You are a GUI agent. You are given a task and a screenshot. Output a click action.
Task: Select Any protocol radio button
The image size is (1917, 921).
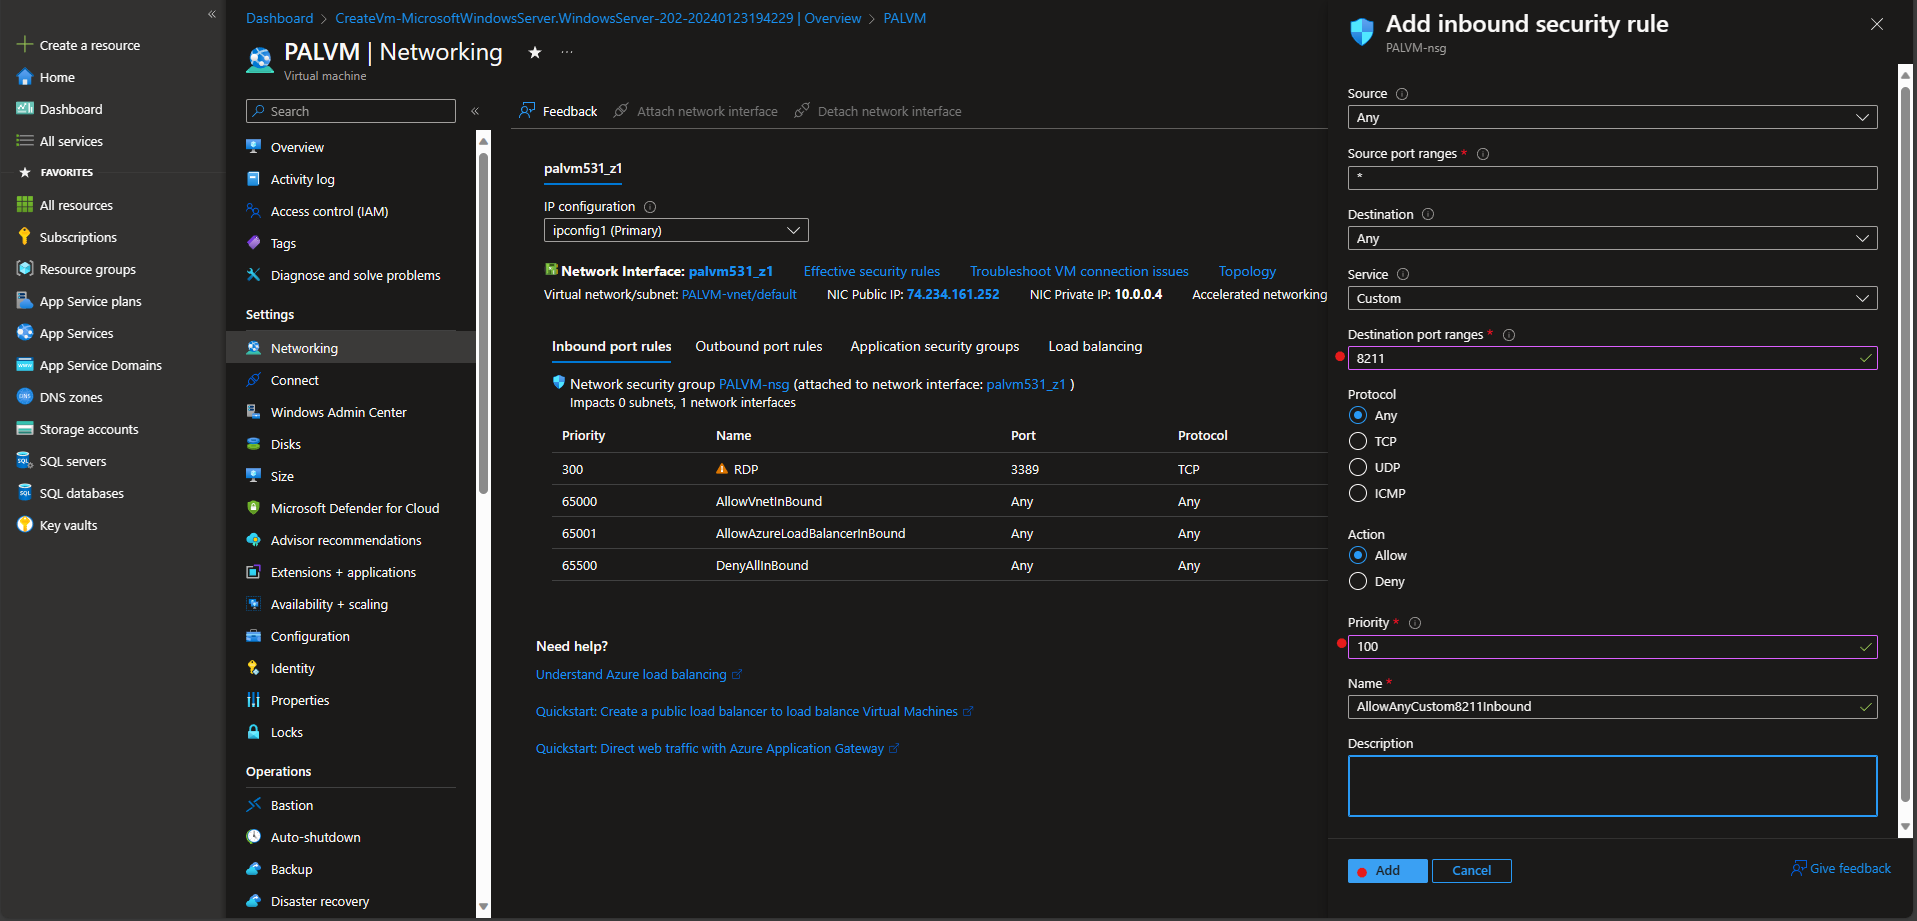[1358, 415]
